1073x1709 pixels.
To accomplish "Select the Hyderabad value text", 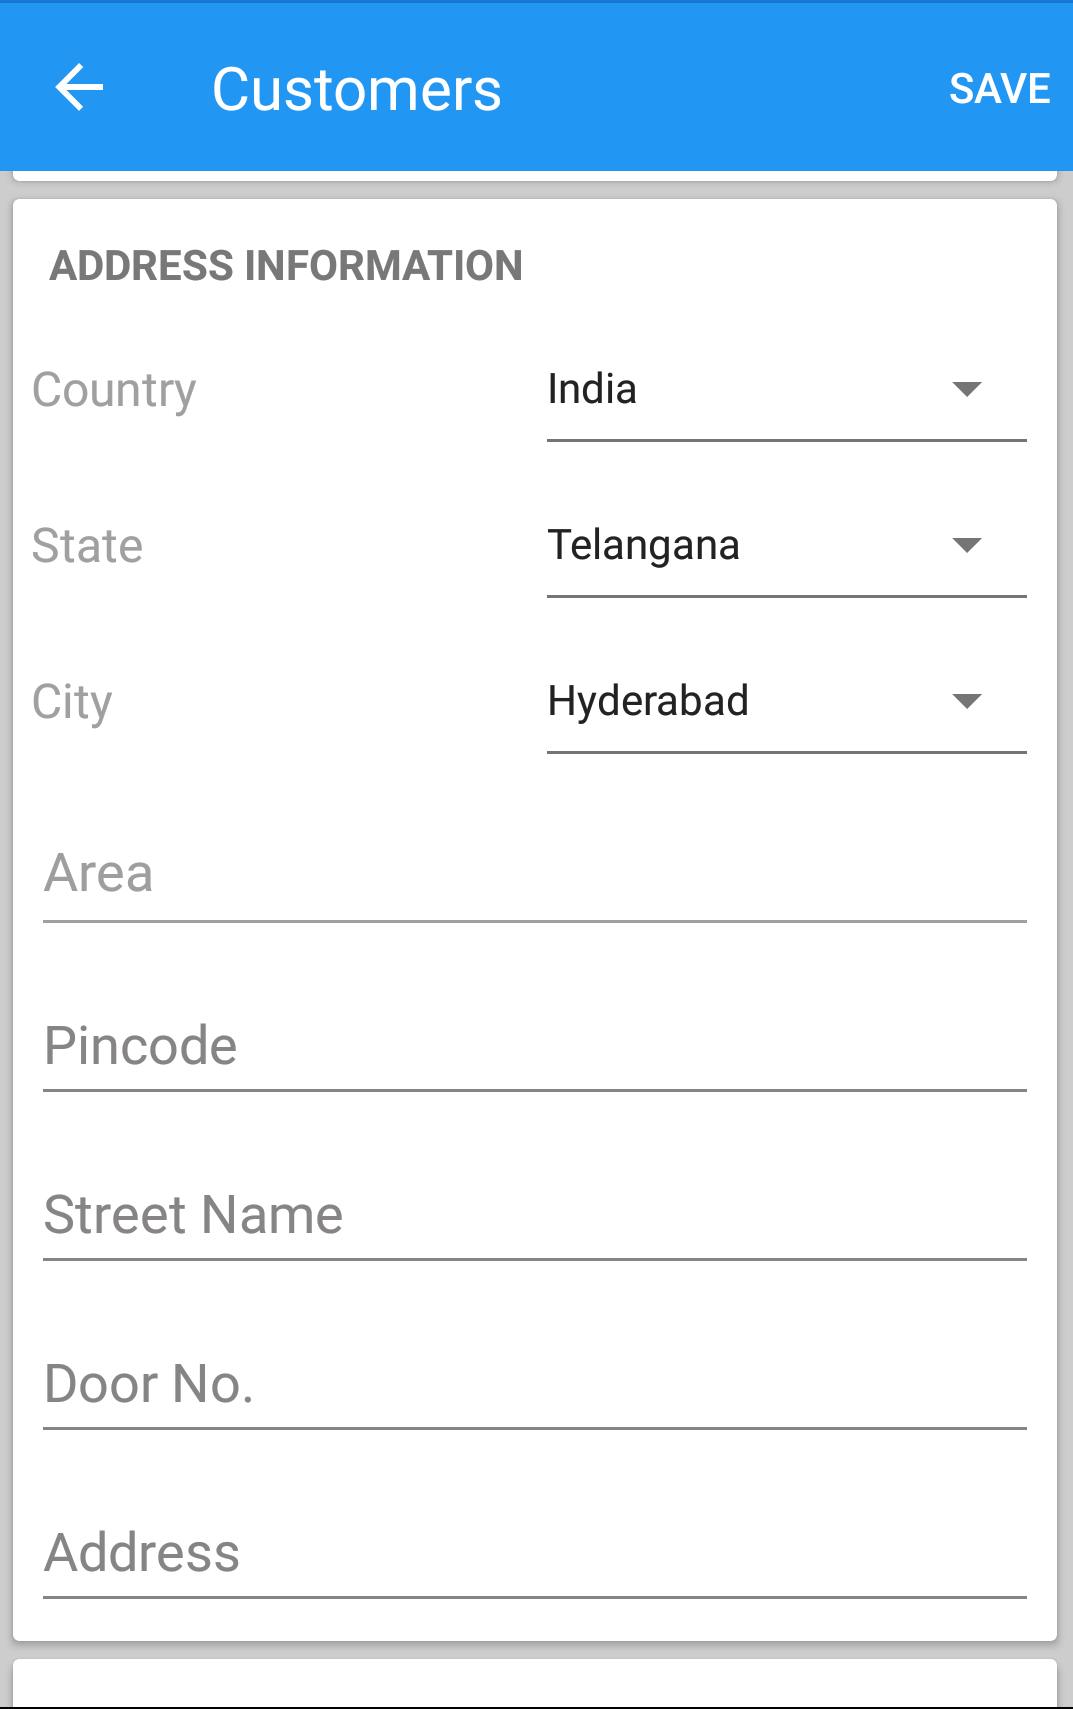I will tap(648, 702).
